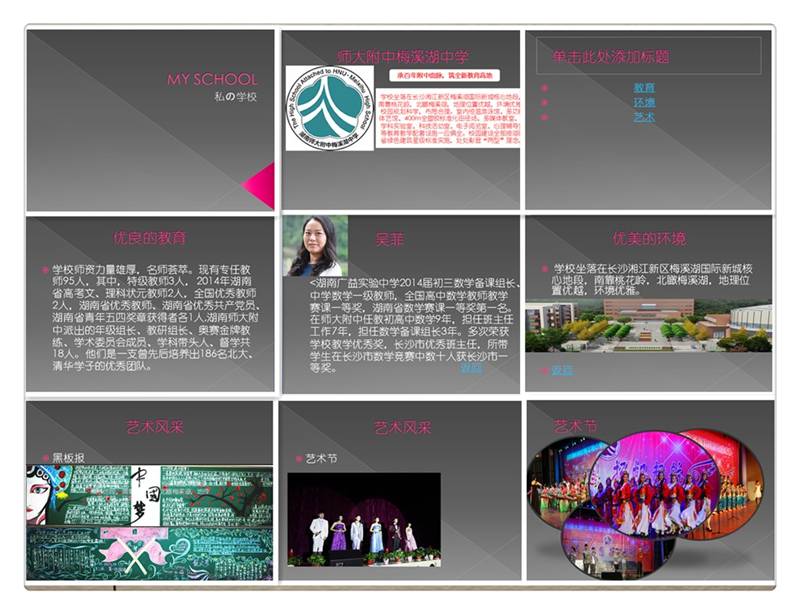Select the teacher portrait photo
800x614 pixels.
pos(315,246)
